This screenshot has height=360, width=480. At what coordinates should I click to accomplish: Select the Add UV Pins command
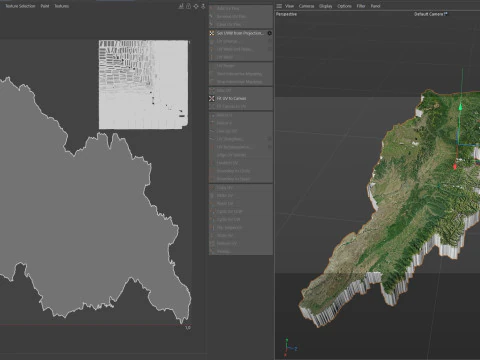240,8
